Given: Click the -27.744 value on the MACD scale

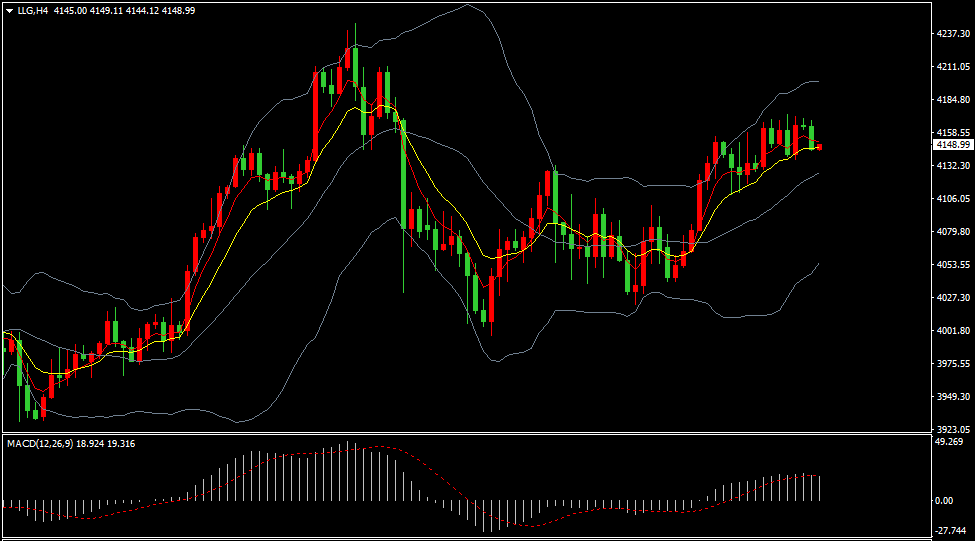Looking at the screenshot, I should pos(948,532).
